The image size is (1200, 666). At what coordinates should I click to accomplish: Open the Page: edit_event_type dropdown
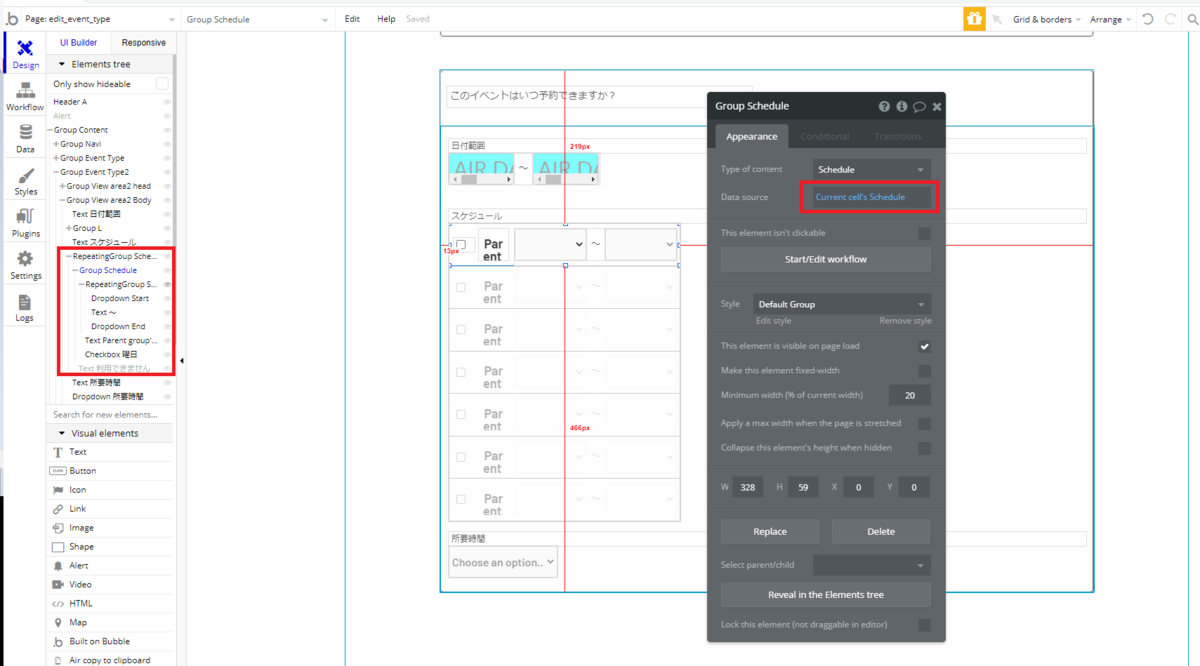click(98, 19)
